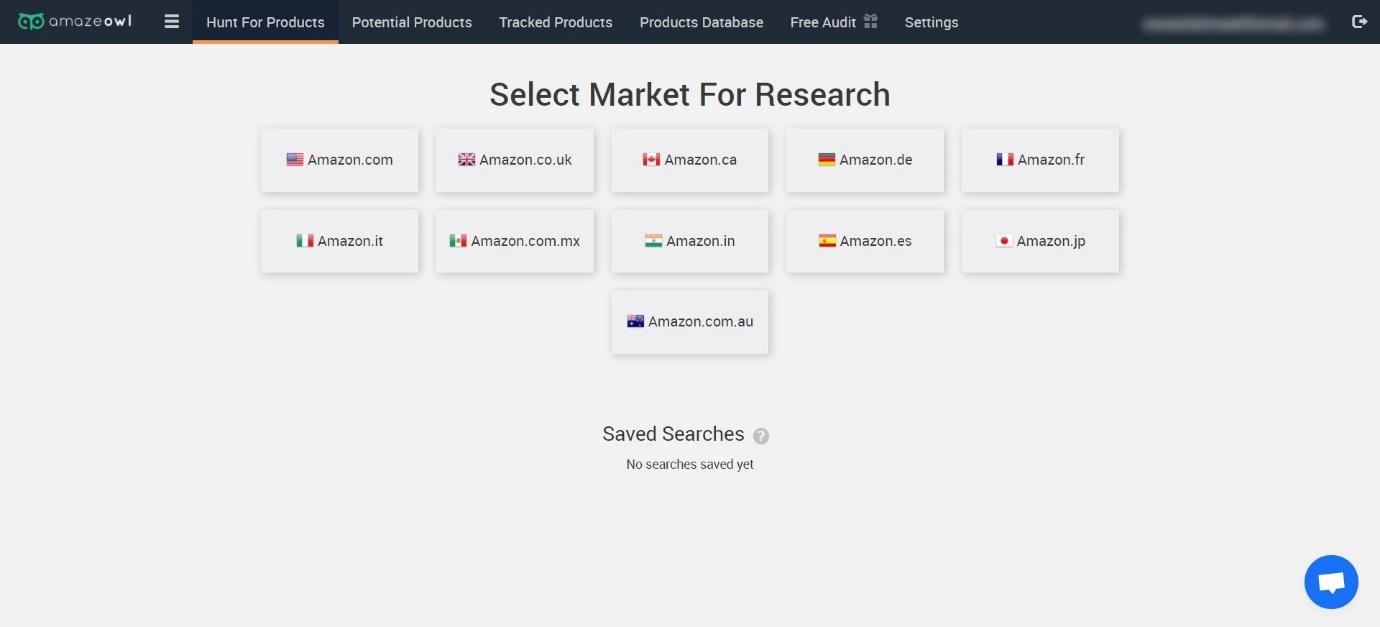The height and width of the screenshot is (627, 1380).
Task: Select the Amazon.in market
Action: click(690, 241)
